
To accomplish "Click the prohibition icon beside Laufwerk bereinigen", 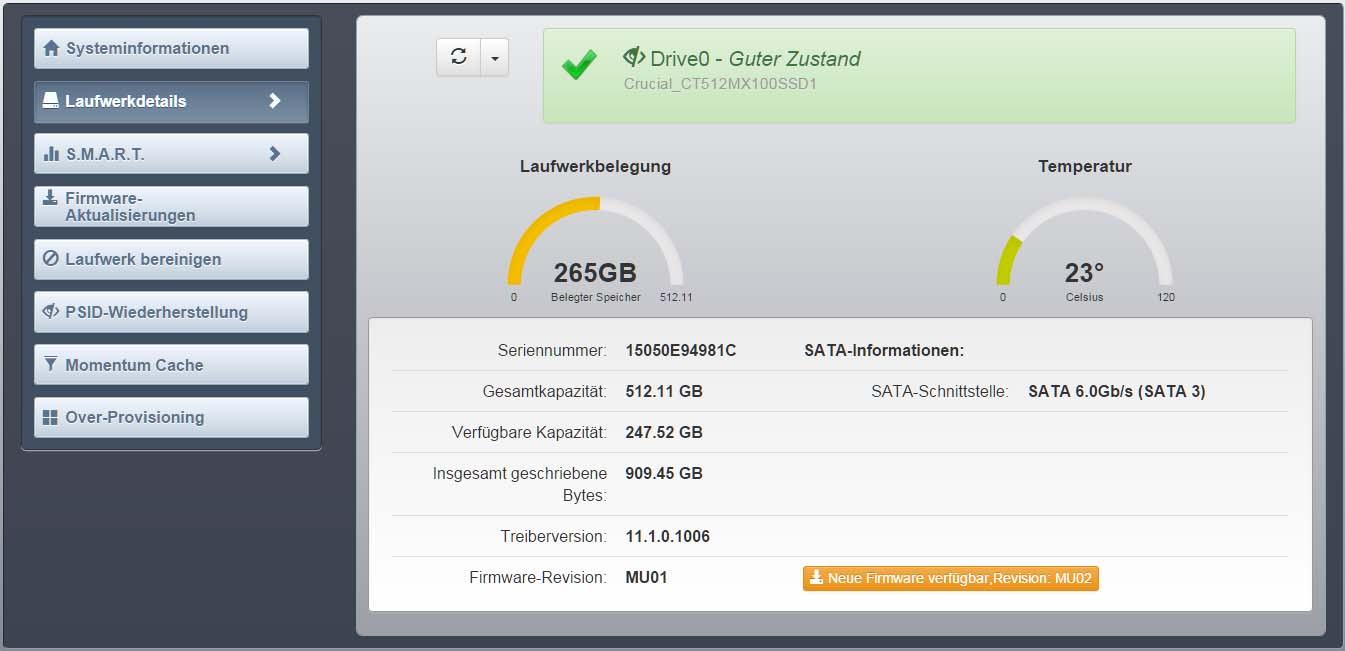I will click(x=51, y=259).
